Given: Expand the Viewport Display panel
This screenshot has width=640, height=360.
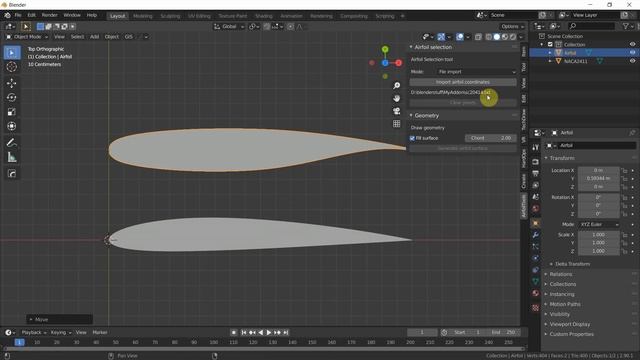Looking at the screenshot, I should tap(569, 324).
